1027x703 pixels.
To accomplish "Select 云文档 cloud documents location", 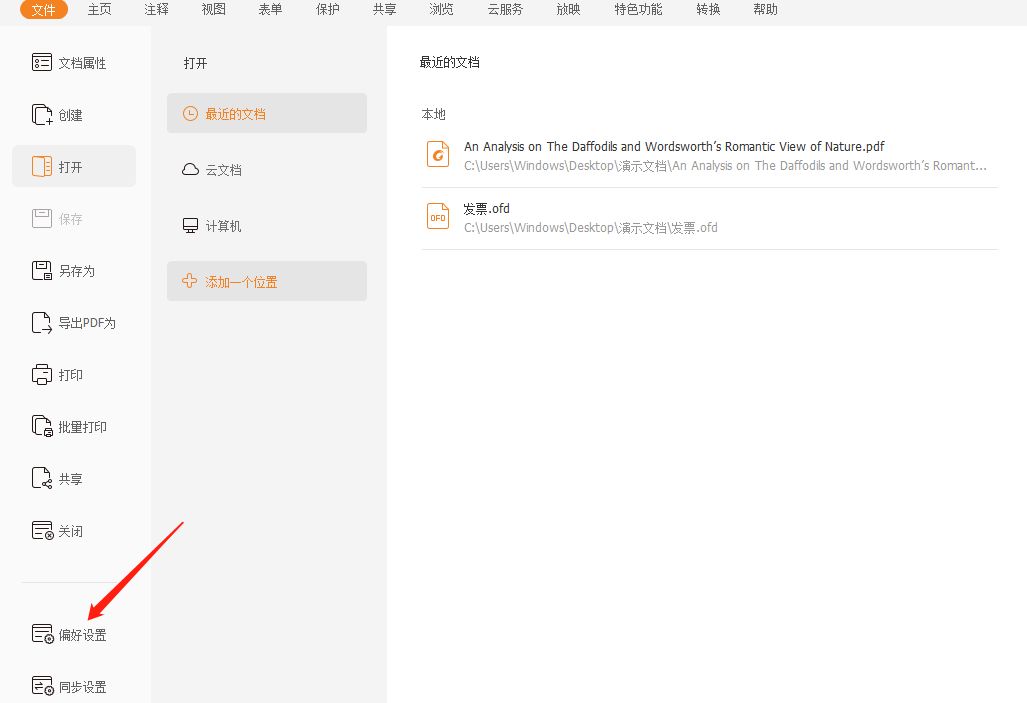I will [223, 170].
